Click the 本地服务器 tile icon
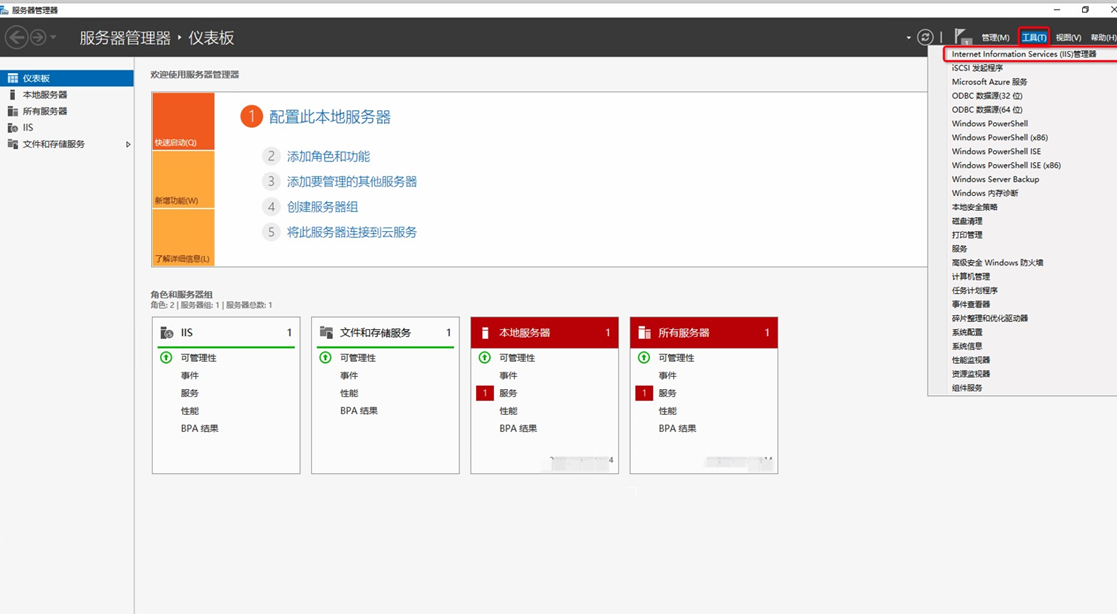Viewport: 1117px width, 614px height. point(485,333)
